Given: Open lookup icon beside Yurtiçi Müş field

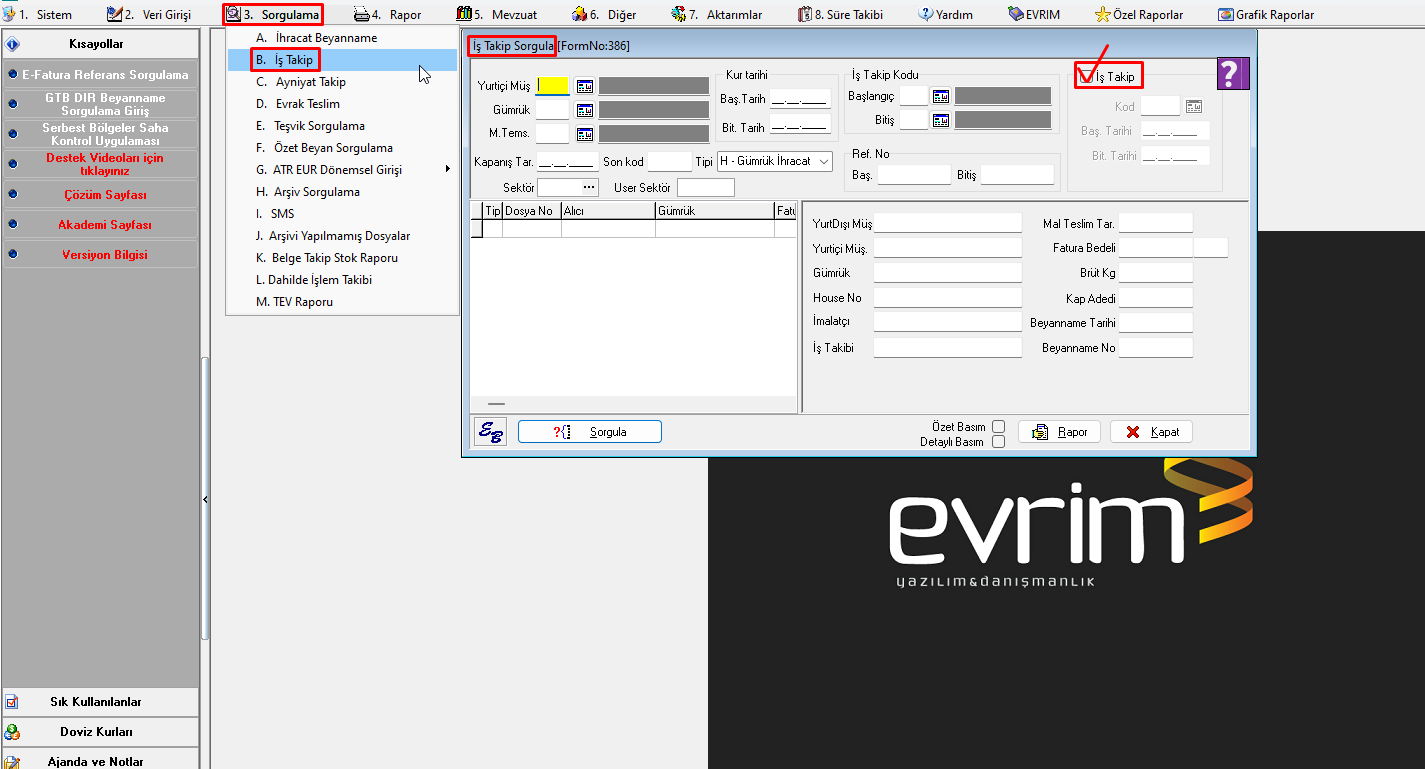Looking at the screenshot, I should click(x=585, y=86).
